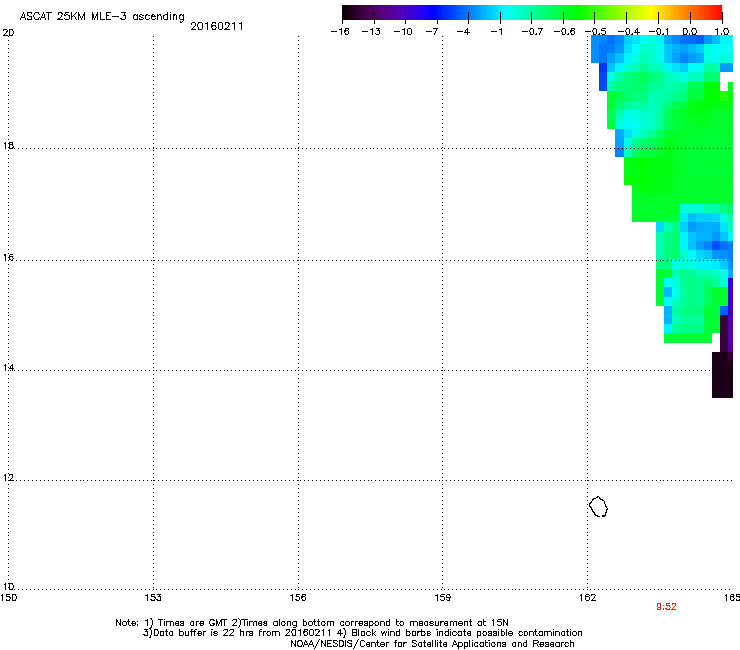Click latitude axis label "16"
Screen dimensions: 740x650
(x=8, y=257)
